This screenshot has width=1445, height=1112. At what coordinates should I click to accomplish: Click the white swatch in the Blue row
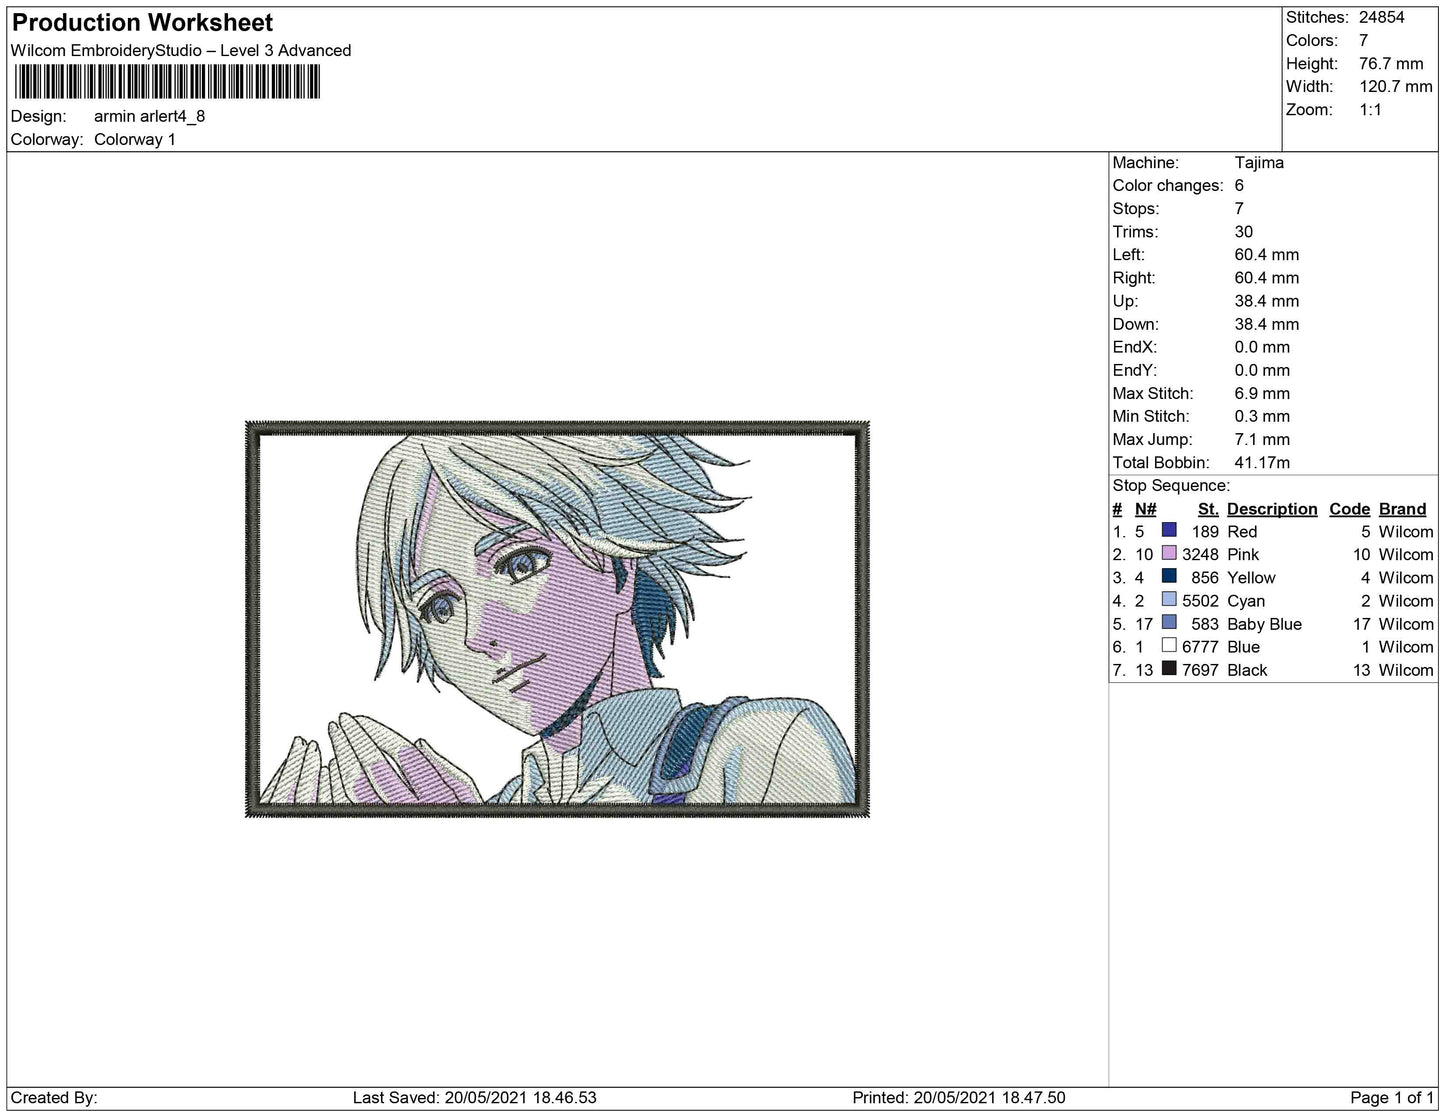point(1168,645)
